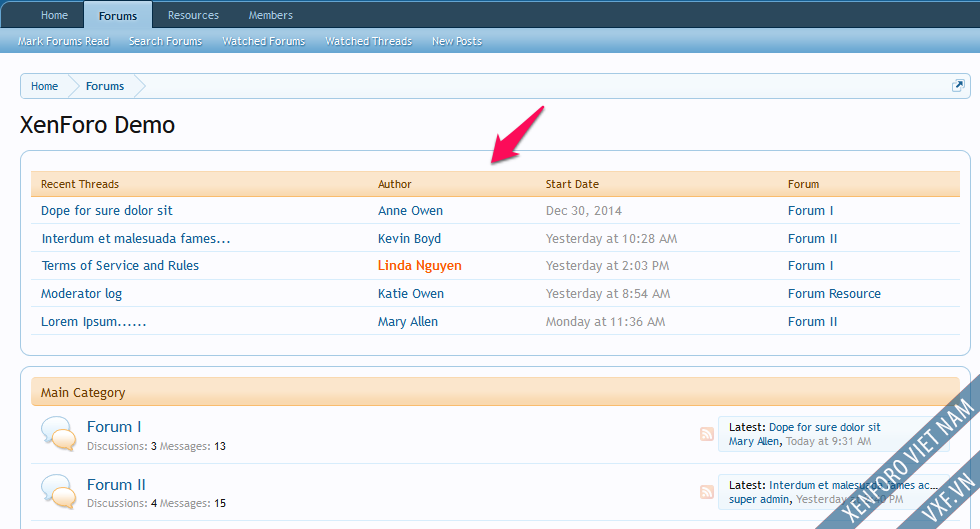Switch to the Resources tab
The width and height of the screenshot is (980, 529).
193,15
